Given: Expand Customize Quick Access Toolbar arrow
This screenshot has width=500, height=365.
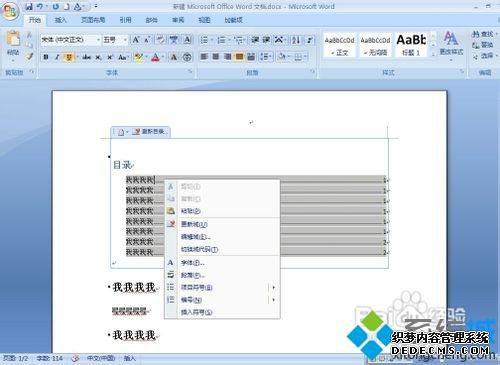Looking at the screenshot, I should [x=96, y=6].
